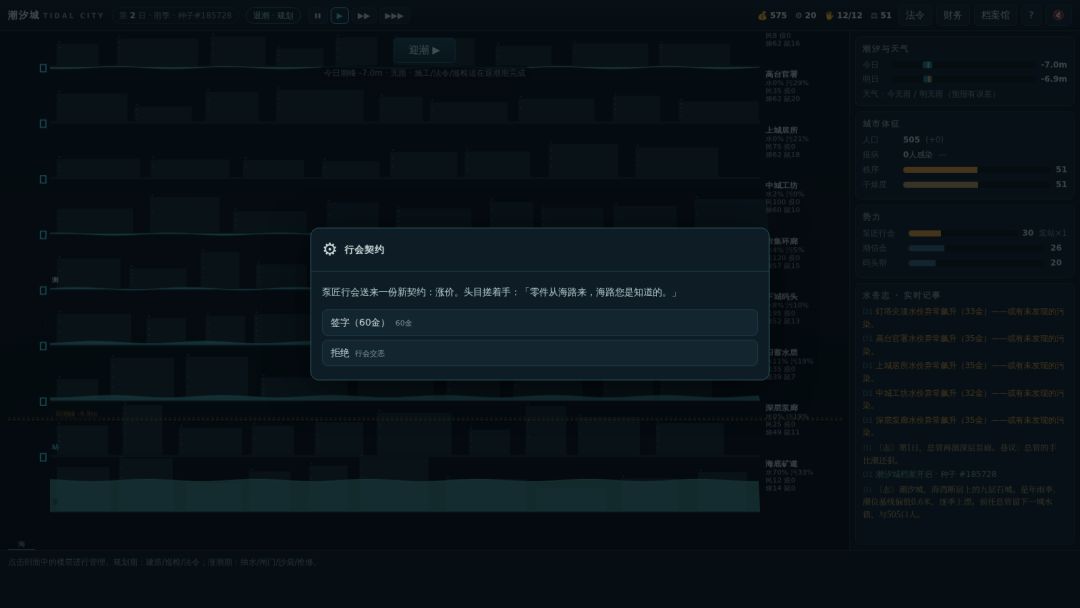Sign the contract with 签字（60金）
The width and height of the screenshot is (1080, 608).
point(540,322)
